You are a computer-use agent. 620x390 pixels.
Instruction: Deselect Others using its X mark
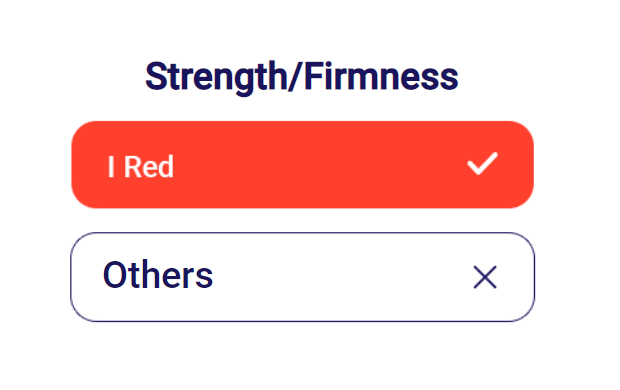click(485, 277)
